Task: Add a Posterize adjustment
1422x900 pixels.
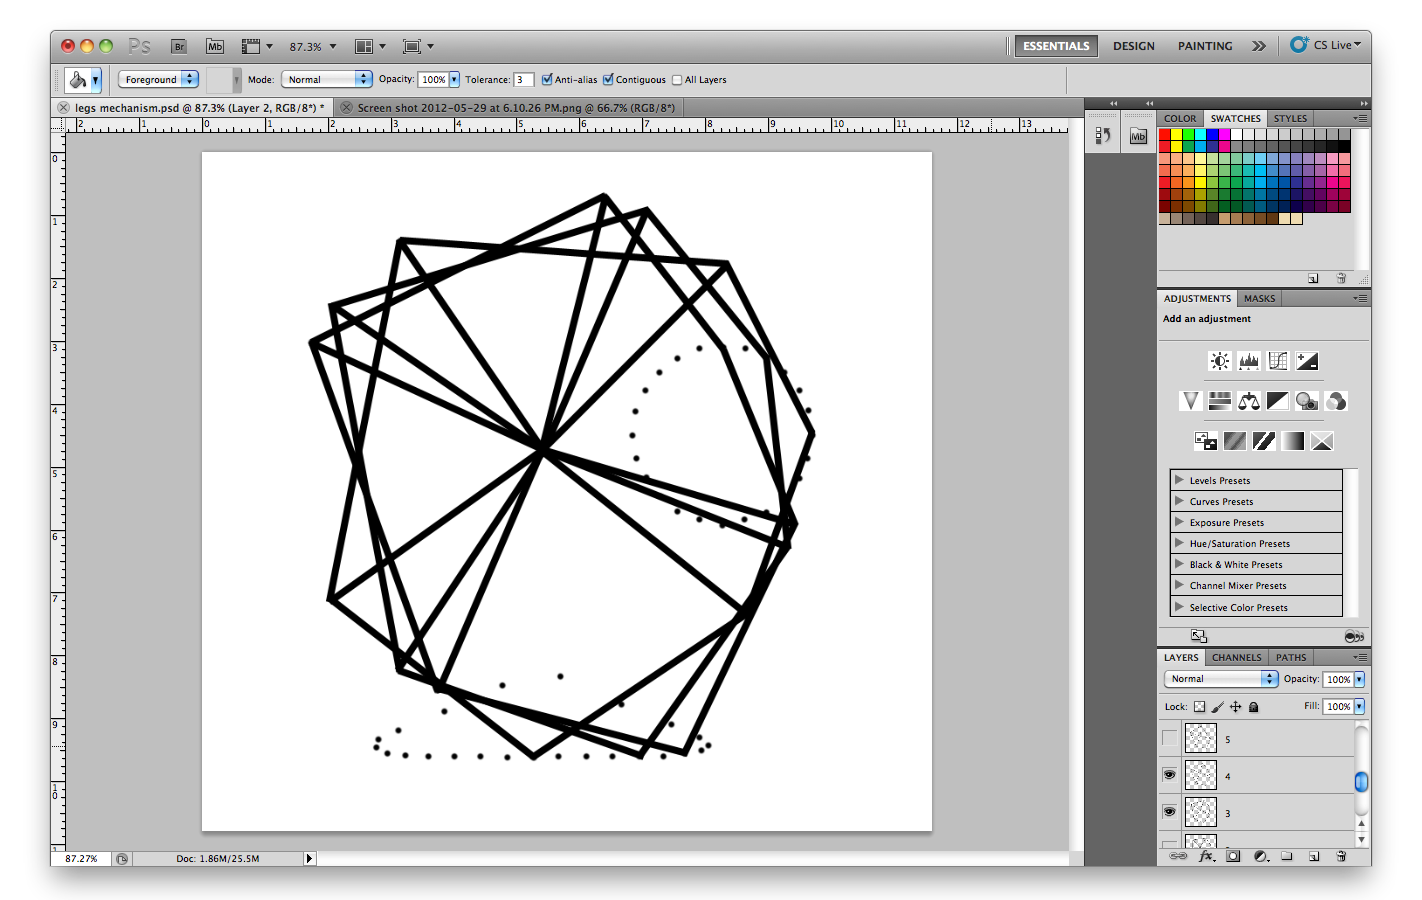Action: click(1235, 441)
